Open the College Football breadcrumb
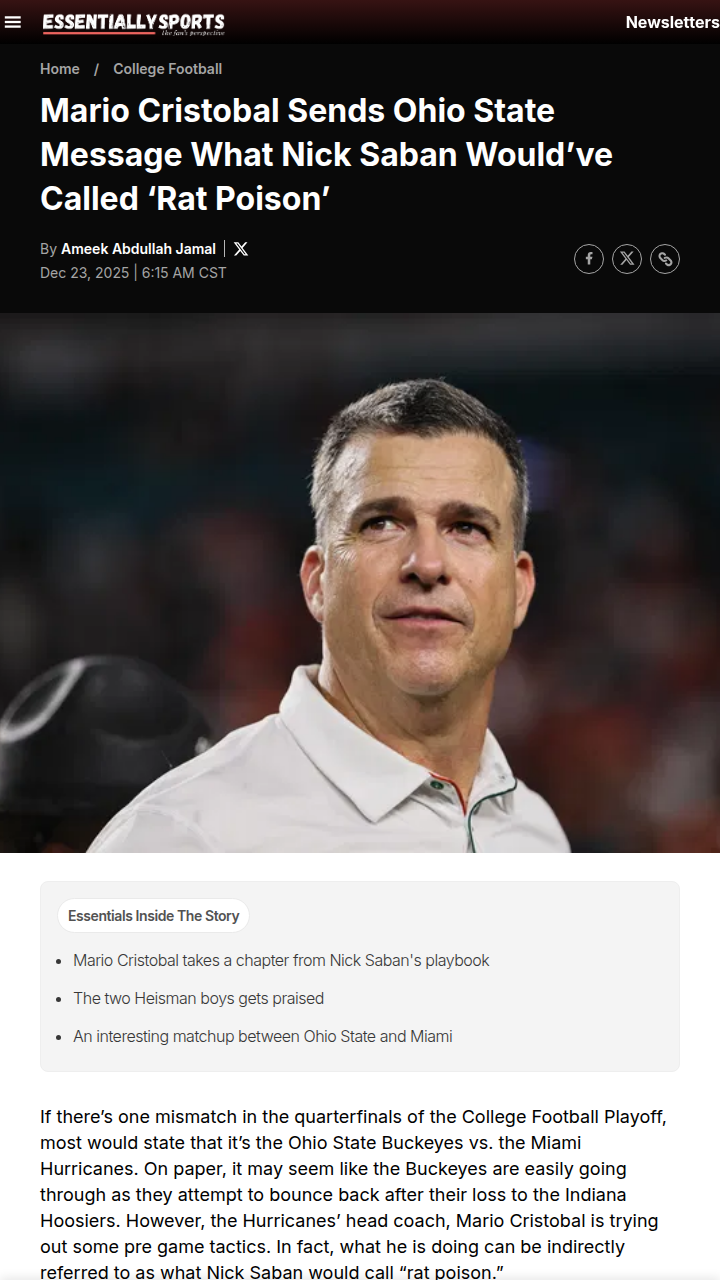The height and width of the screenshot is (1280, 720). point(168,69)
